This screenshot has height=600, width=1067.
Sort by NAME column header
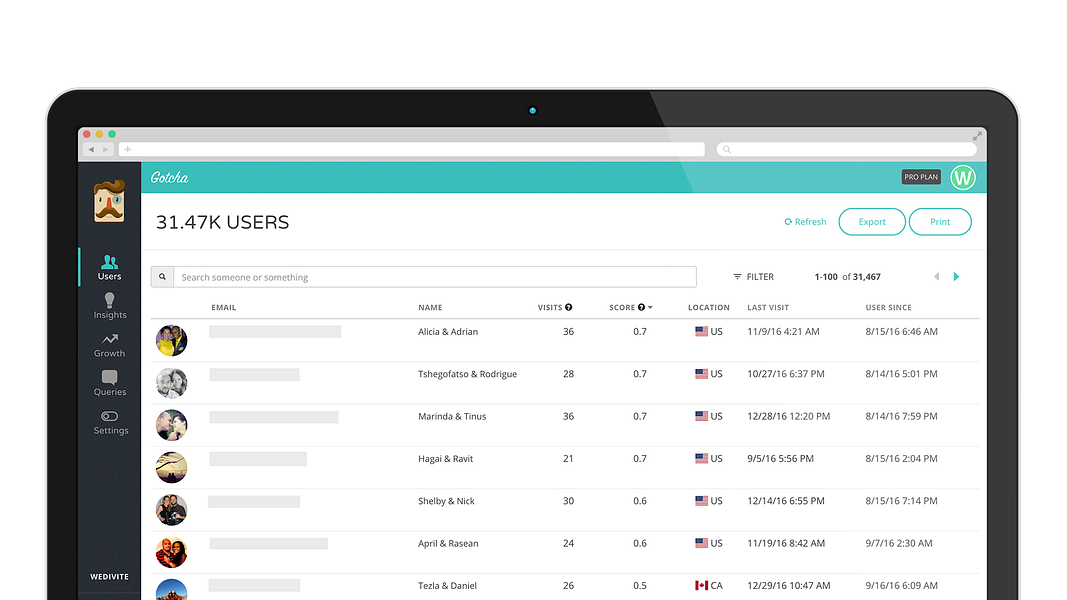pyautogui.click(x=430, y=307)
